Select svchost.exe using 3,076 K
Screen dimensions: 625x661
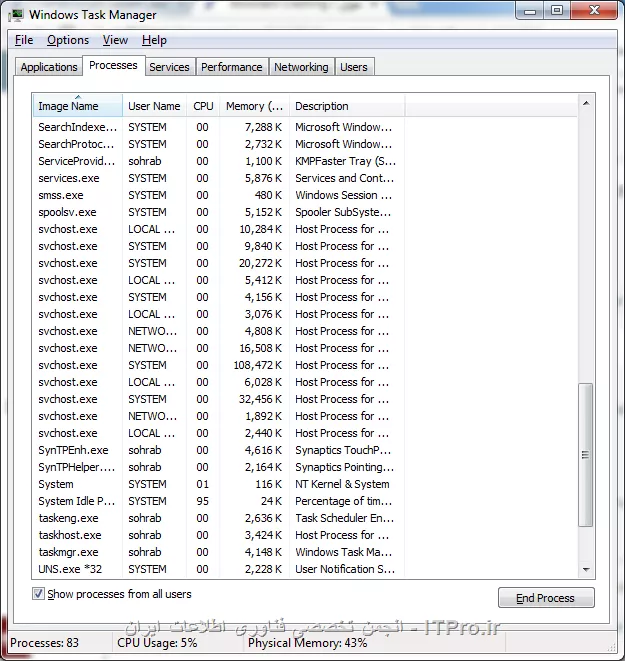click(219, 314)
